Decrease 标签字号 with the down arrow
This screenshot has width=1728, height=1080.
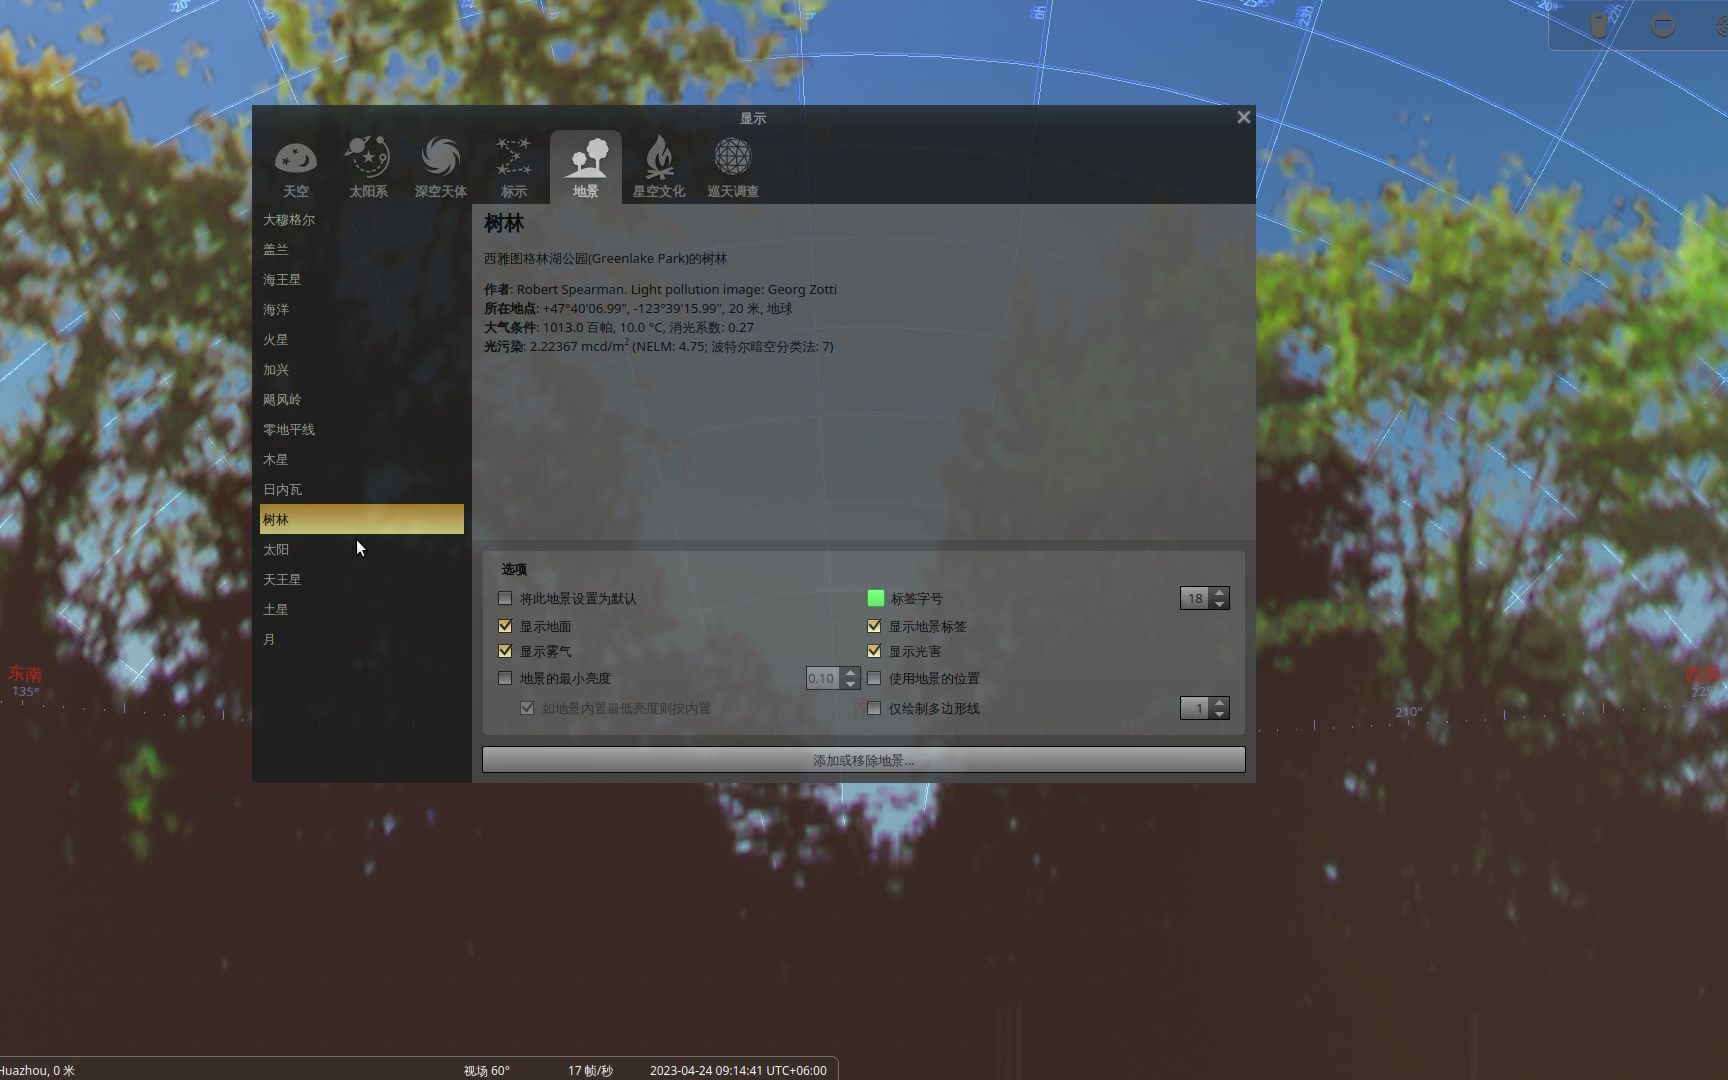(1219, 604)
